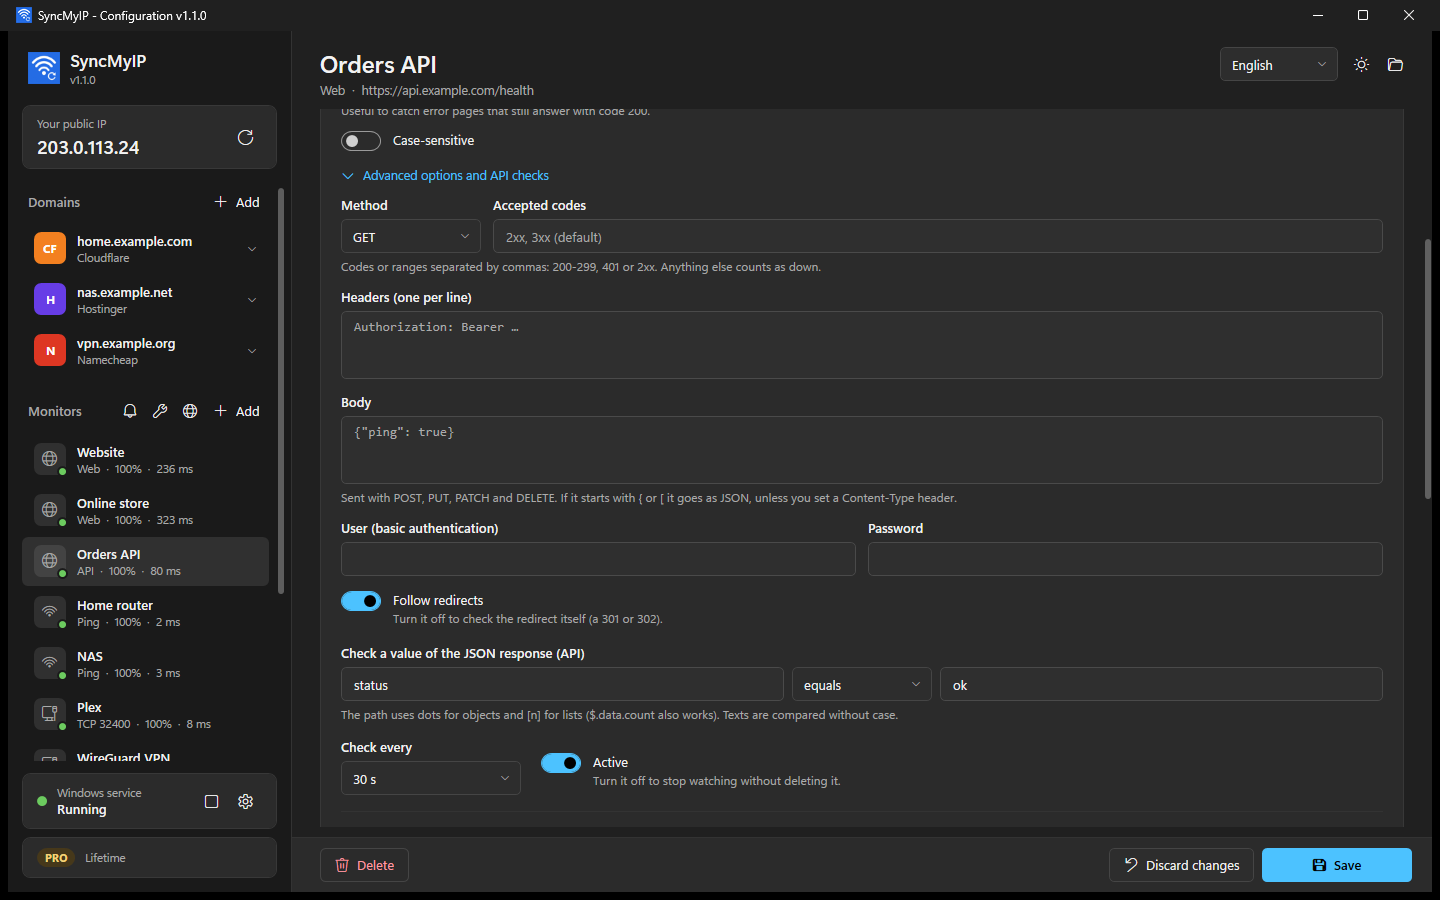Screen dimensions: 1440x900
Task: Click the Website monitor globe icon
Action: (x=50, y=459)
